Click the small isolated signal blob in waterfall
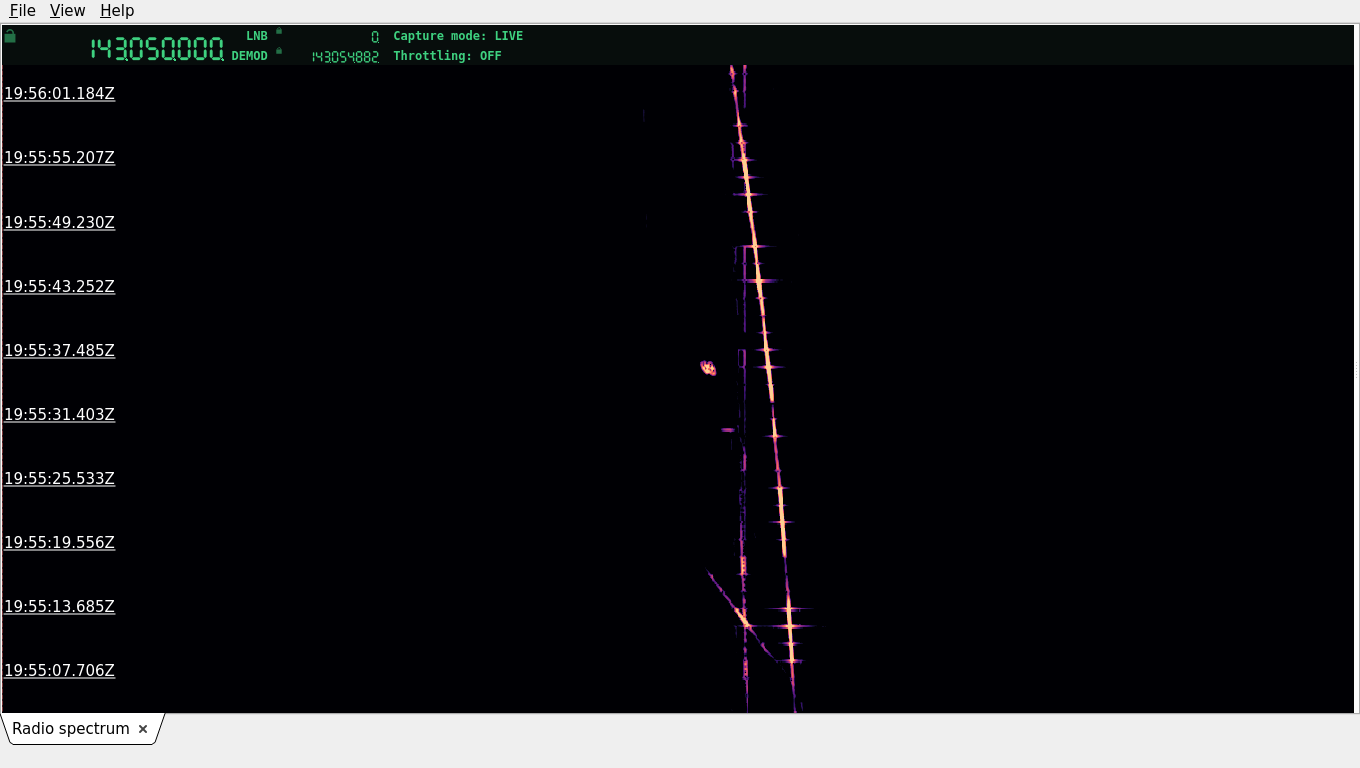 (708, 368)
